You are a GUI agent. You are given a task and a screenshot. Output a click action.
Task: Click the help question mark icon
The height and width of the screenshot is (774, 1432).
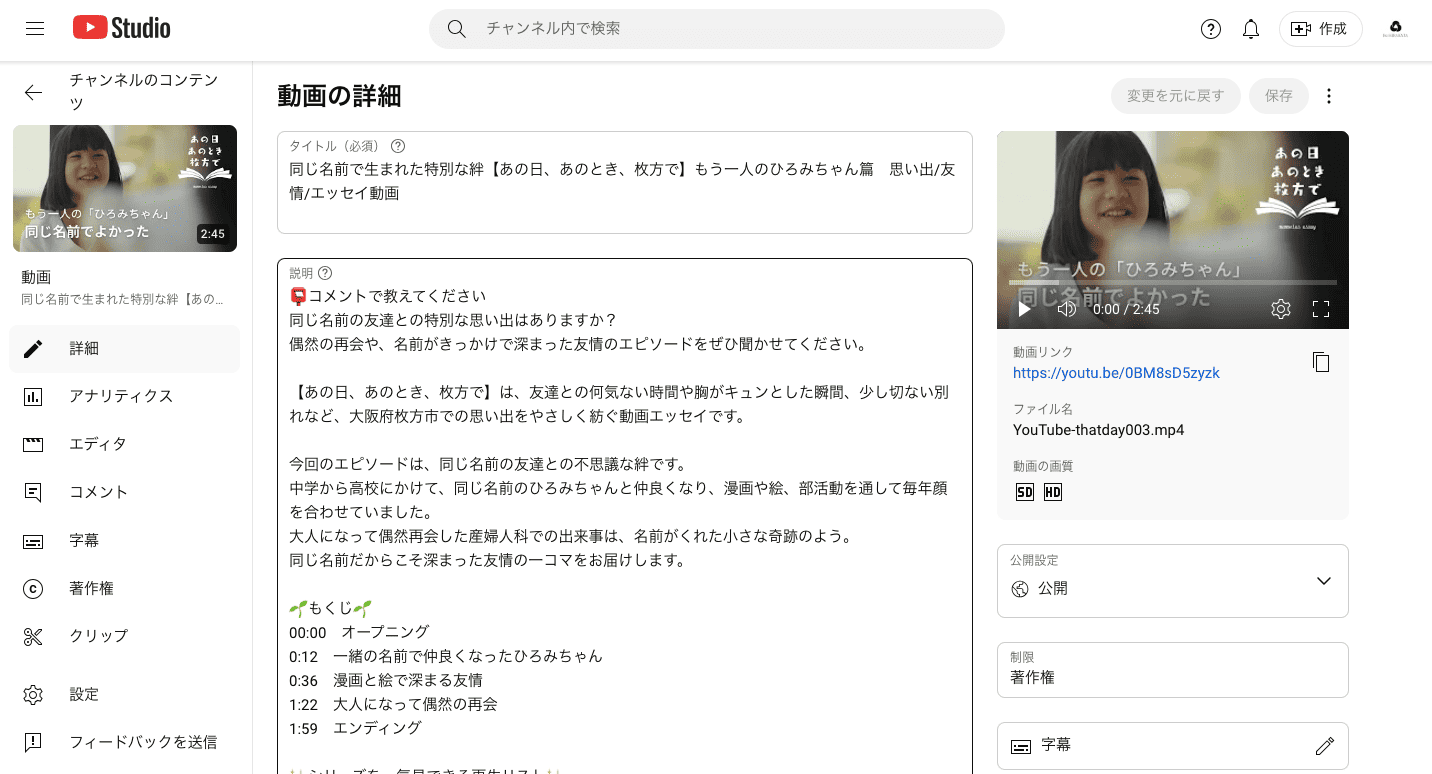(1210, 29)
